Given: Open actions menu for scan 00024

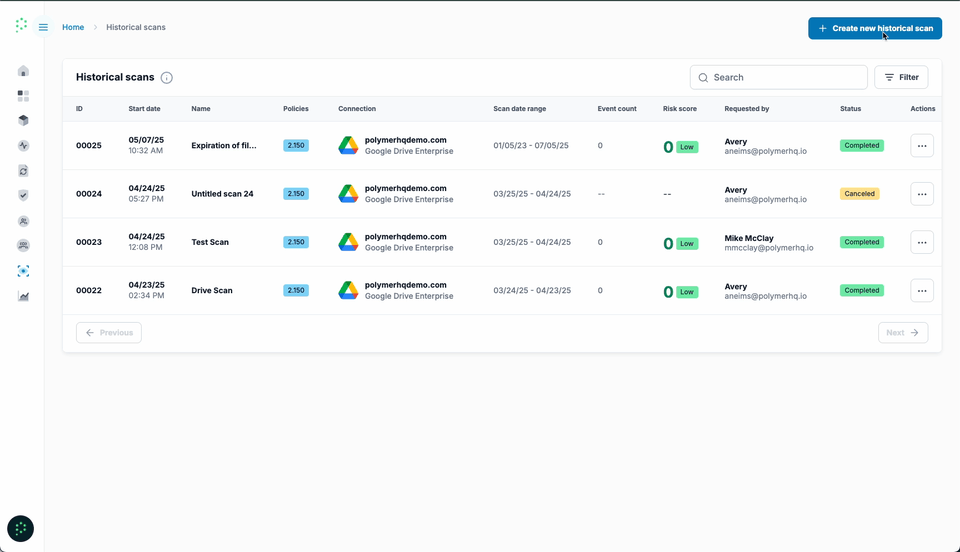Looking at the screenshot, I should (x=921, y=194).
